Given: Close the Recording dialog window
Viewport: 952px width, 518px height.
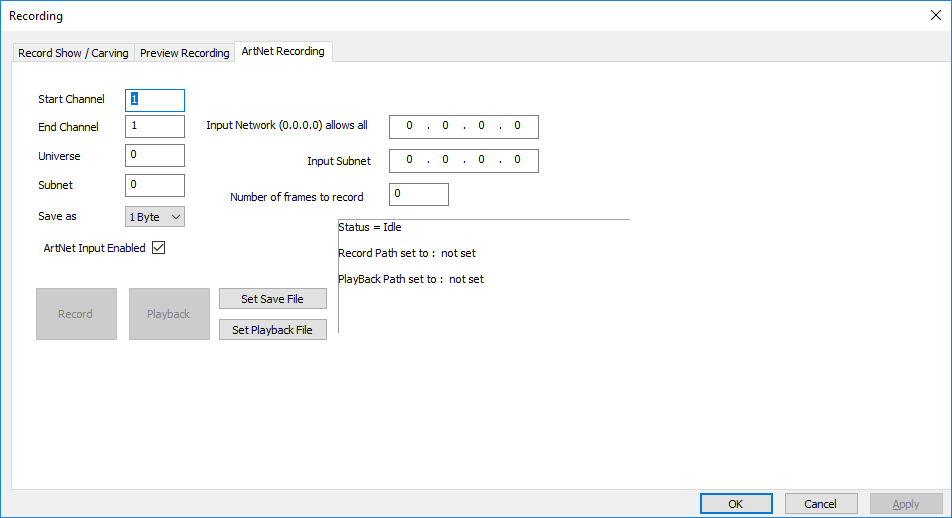Looking at the screenshot, I should pyautogui.click(x=936, y=15).
